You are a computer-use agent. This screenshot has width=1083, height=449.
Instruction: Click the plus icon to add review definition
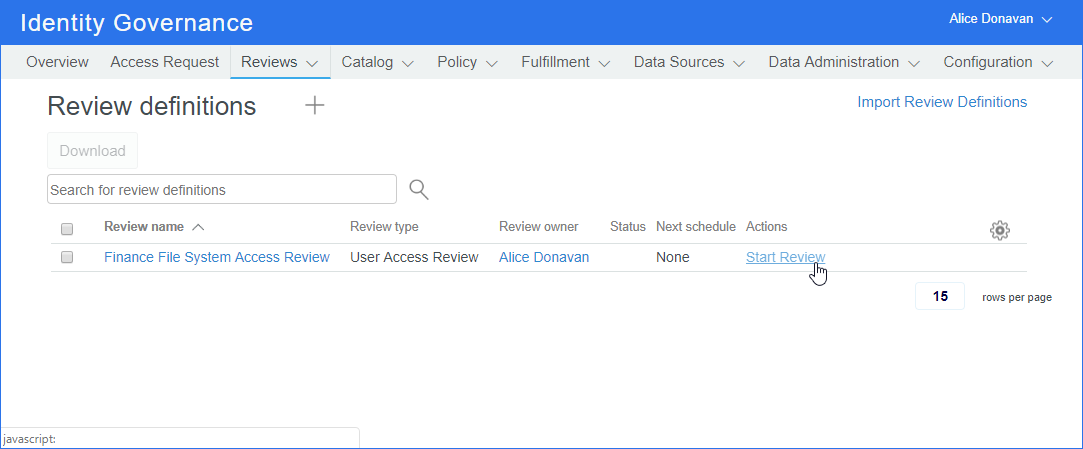(x=315, y=105)
